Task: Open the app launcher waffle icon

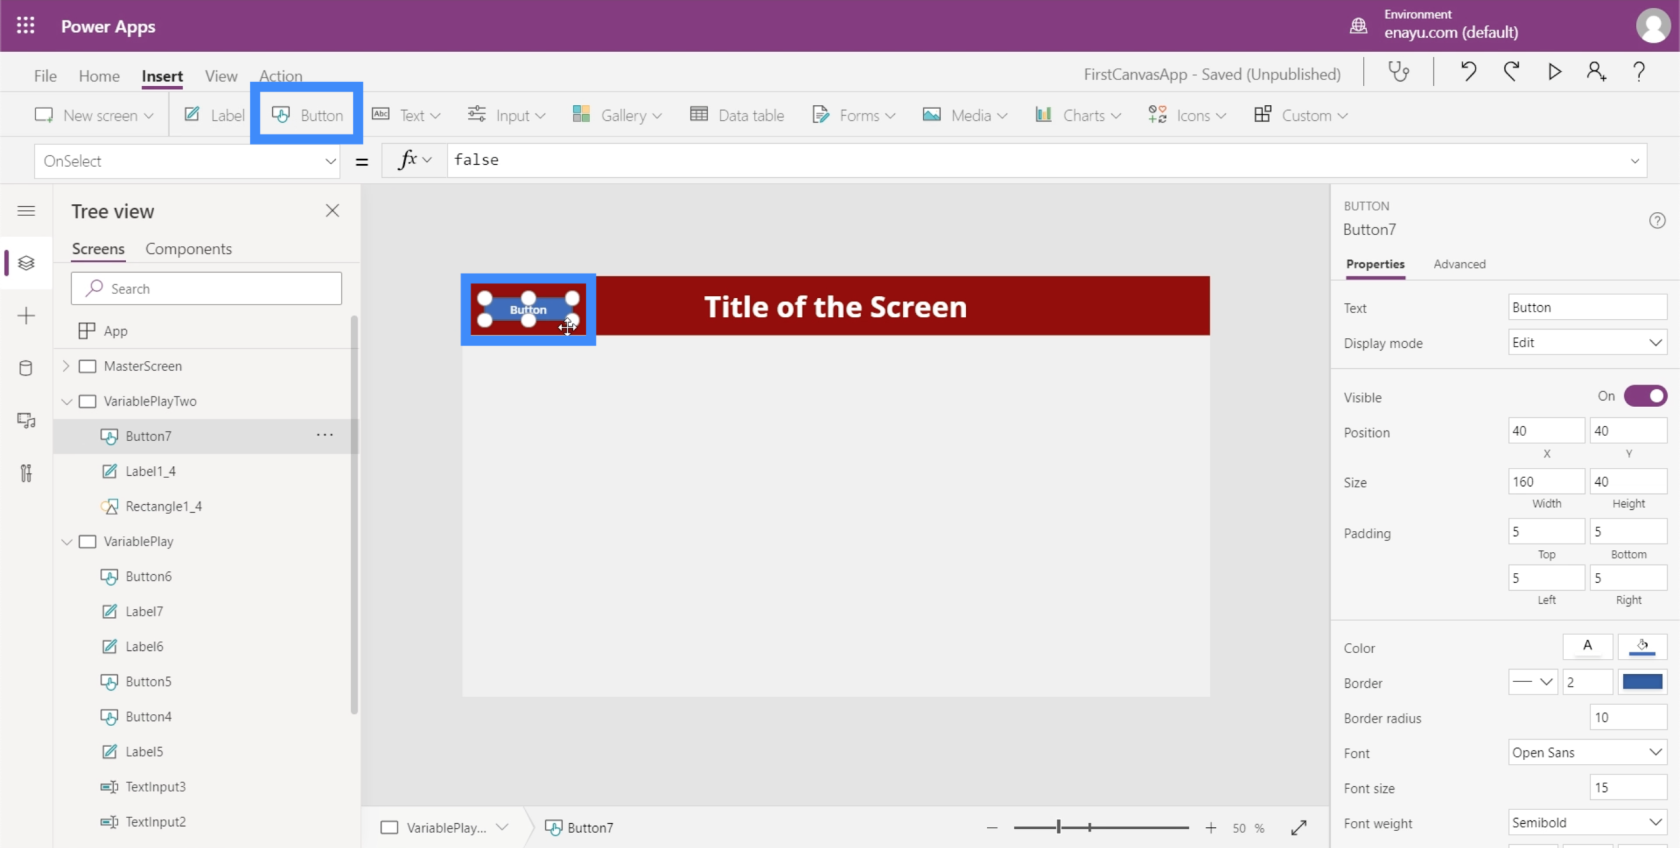Action: tap(26, 26)
